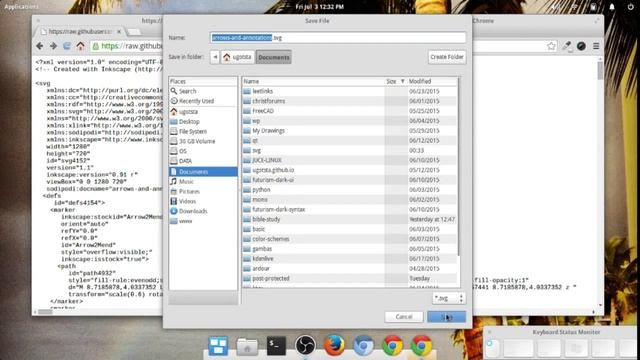Open the *.svg file type filter dropdown
The image size is (640, 360).
[449, 298]
